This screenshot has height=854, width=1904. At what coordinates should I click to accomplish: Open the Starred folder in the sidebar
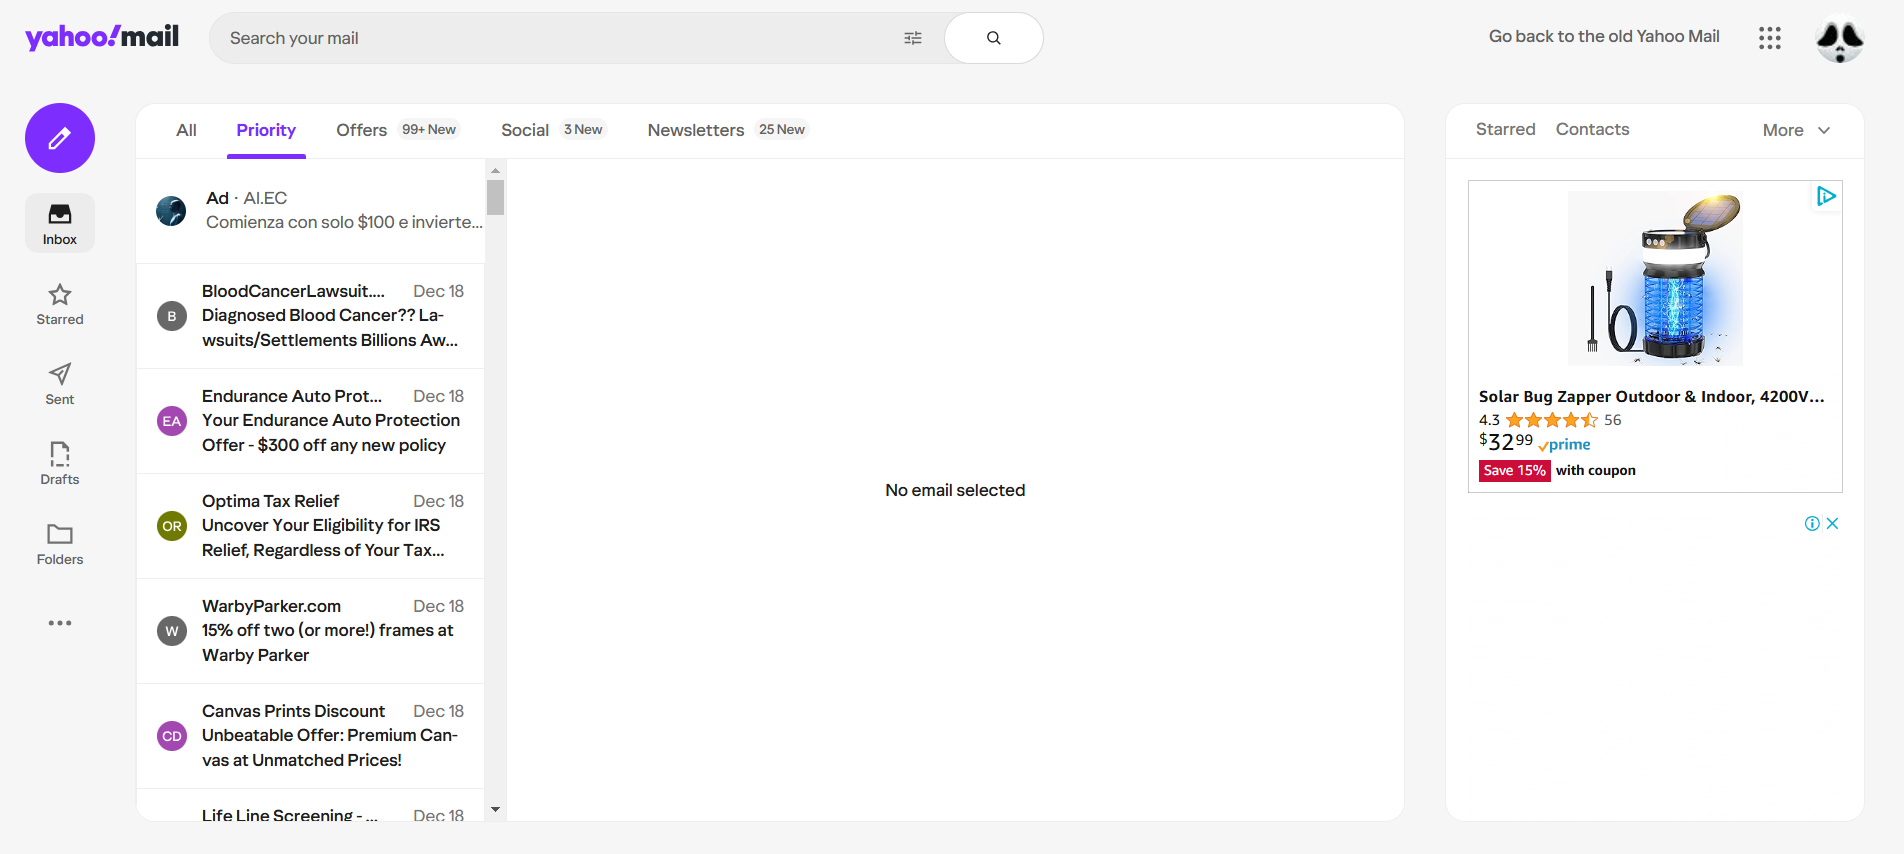click(x=60, y=304)
